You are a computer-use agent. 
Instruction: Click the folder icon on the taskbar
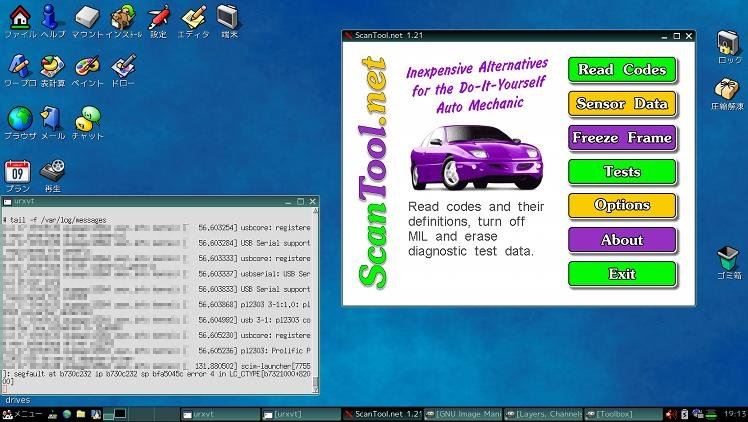click(x=81, y=414)
